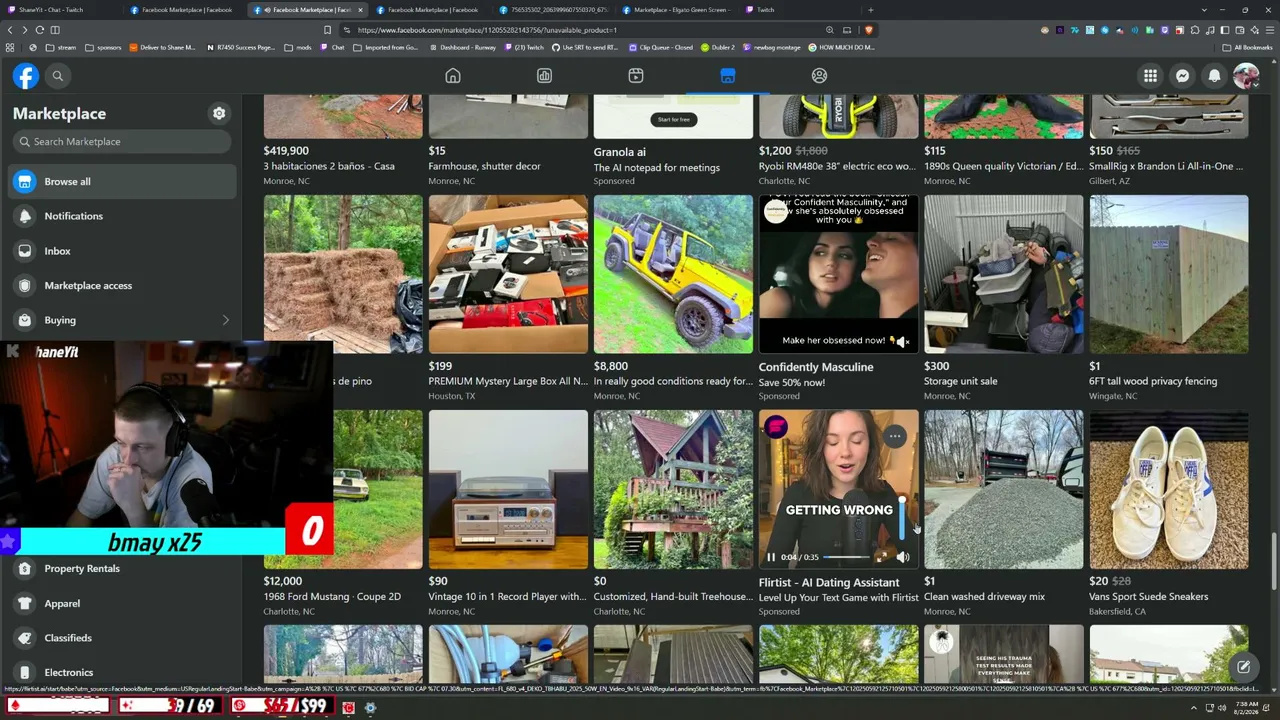Mute the Flirtist ad video speaker

coord(903,557)
